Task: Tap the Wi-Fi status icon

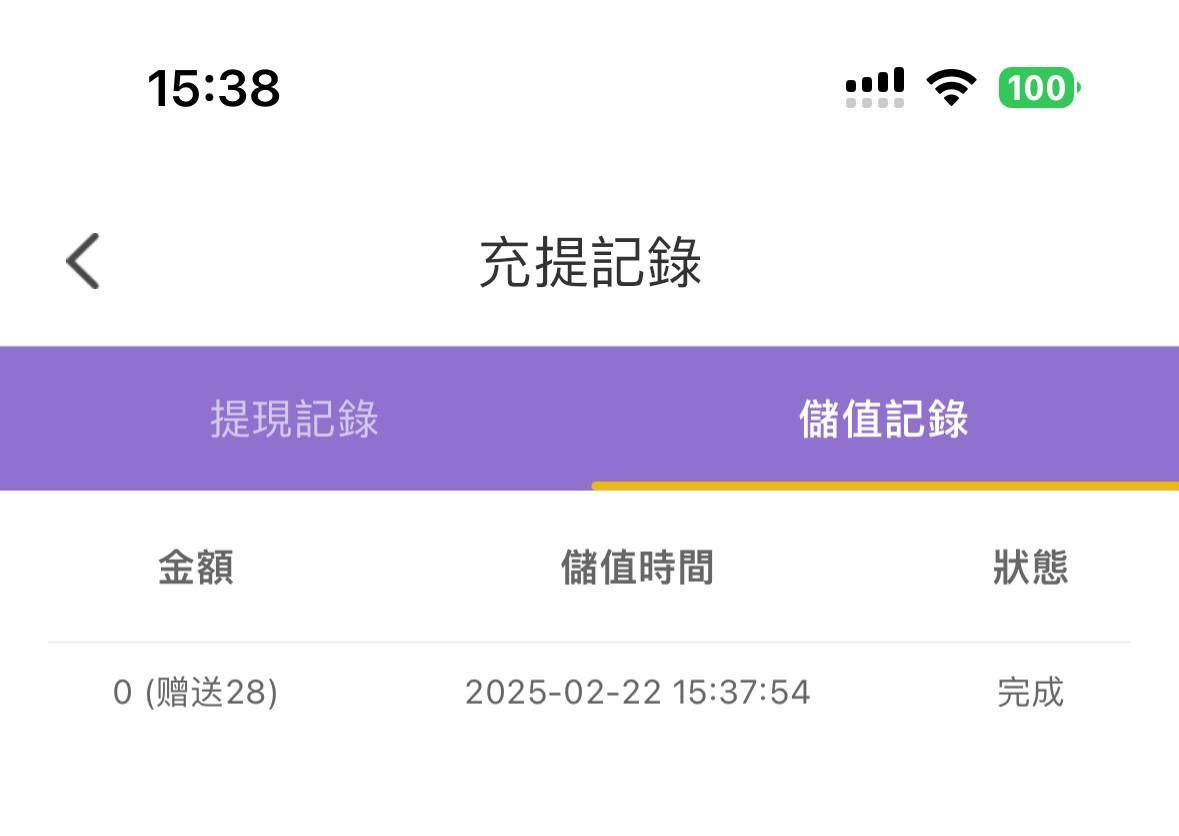Action: pyautogui.click(x=951, y=88)
